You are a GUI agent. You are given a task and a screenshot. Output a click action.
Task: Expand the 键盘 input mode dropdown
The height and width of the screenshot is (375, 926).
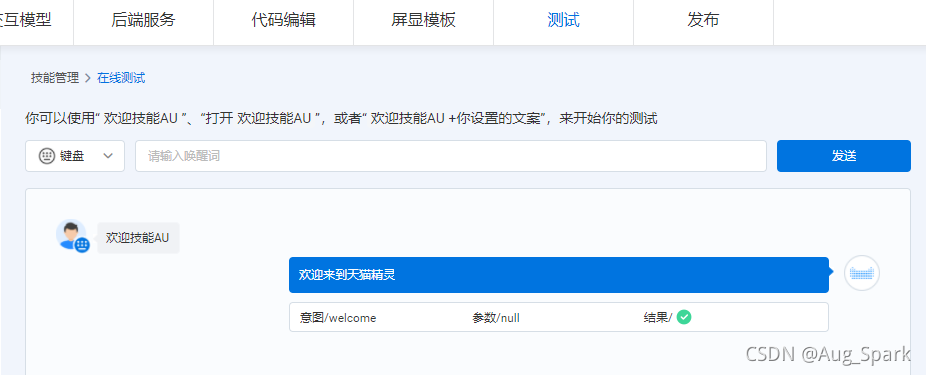pyautogui.click(x=75, y=156)
